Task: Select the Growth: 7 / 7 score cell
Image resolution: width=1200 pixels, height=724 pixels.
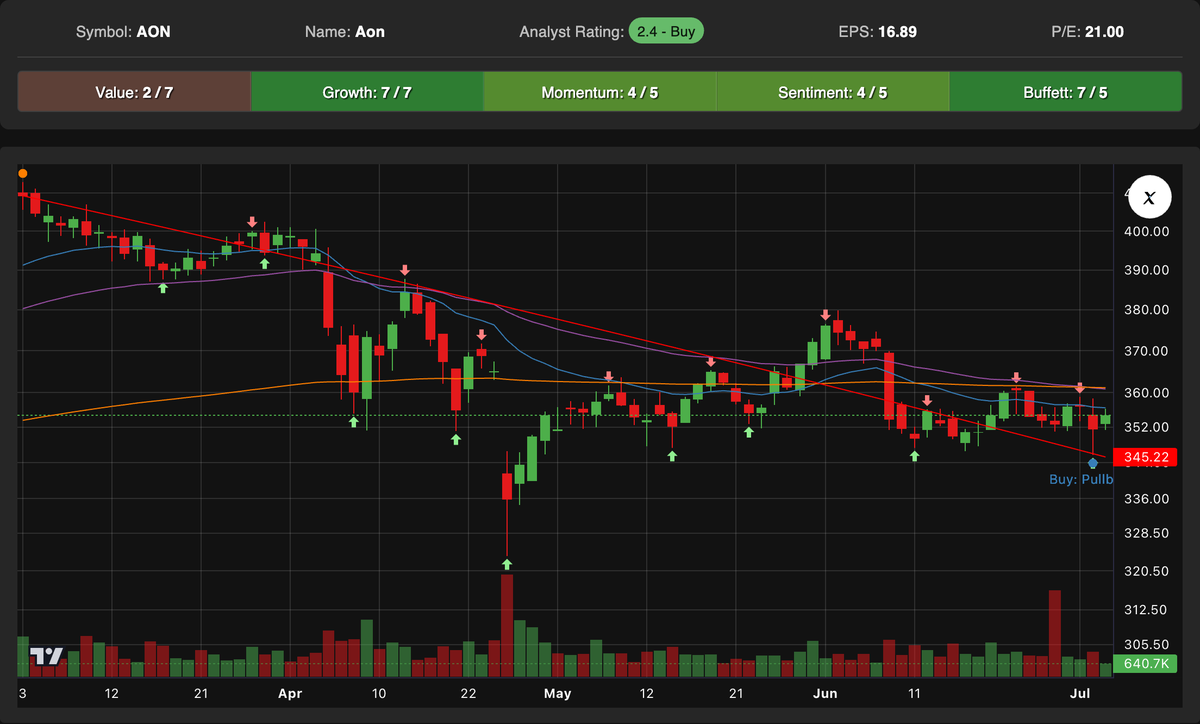Action: click(367, 92)
